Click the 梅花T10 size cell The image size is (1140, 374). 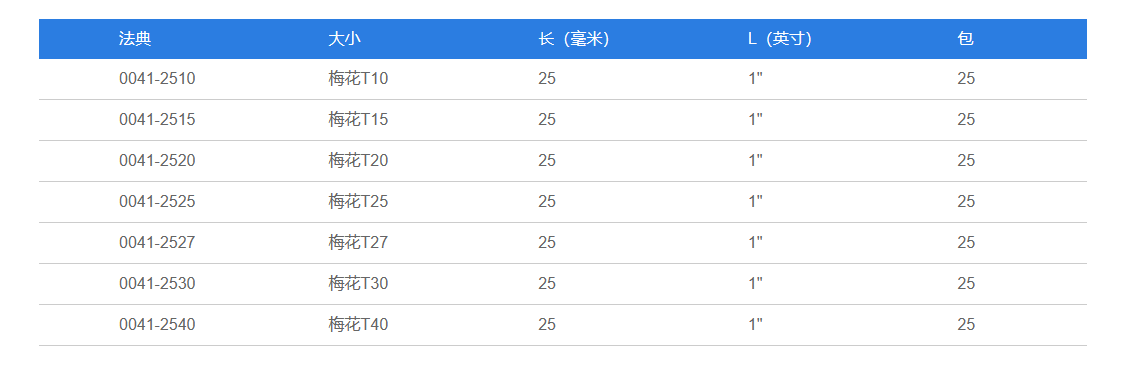point(358,79)
